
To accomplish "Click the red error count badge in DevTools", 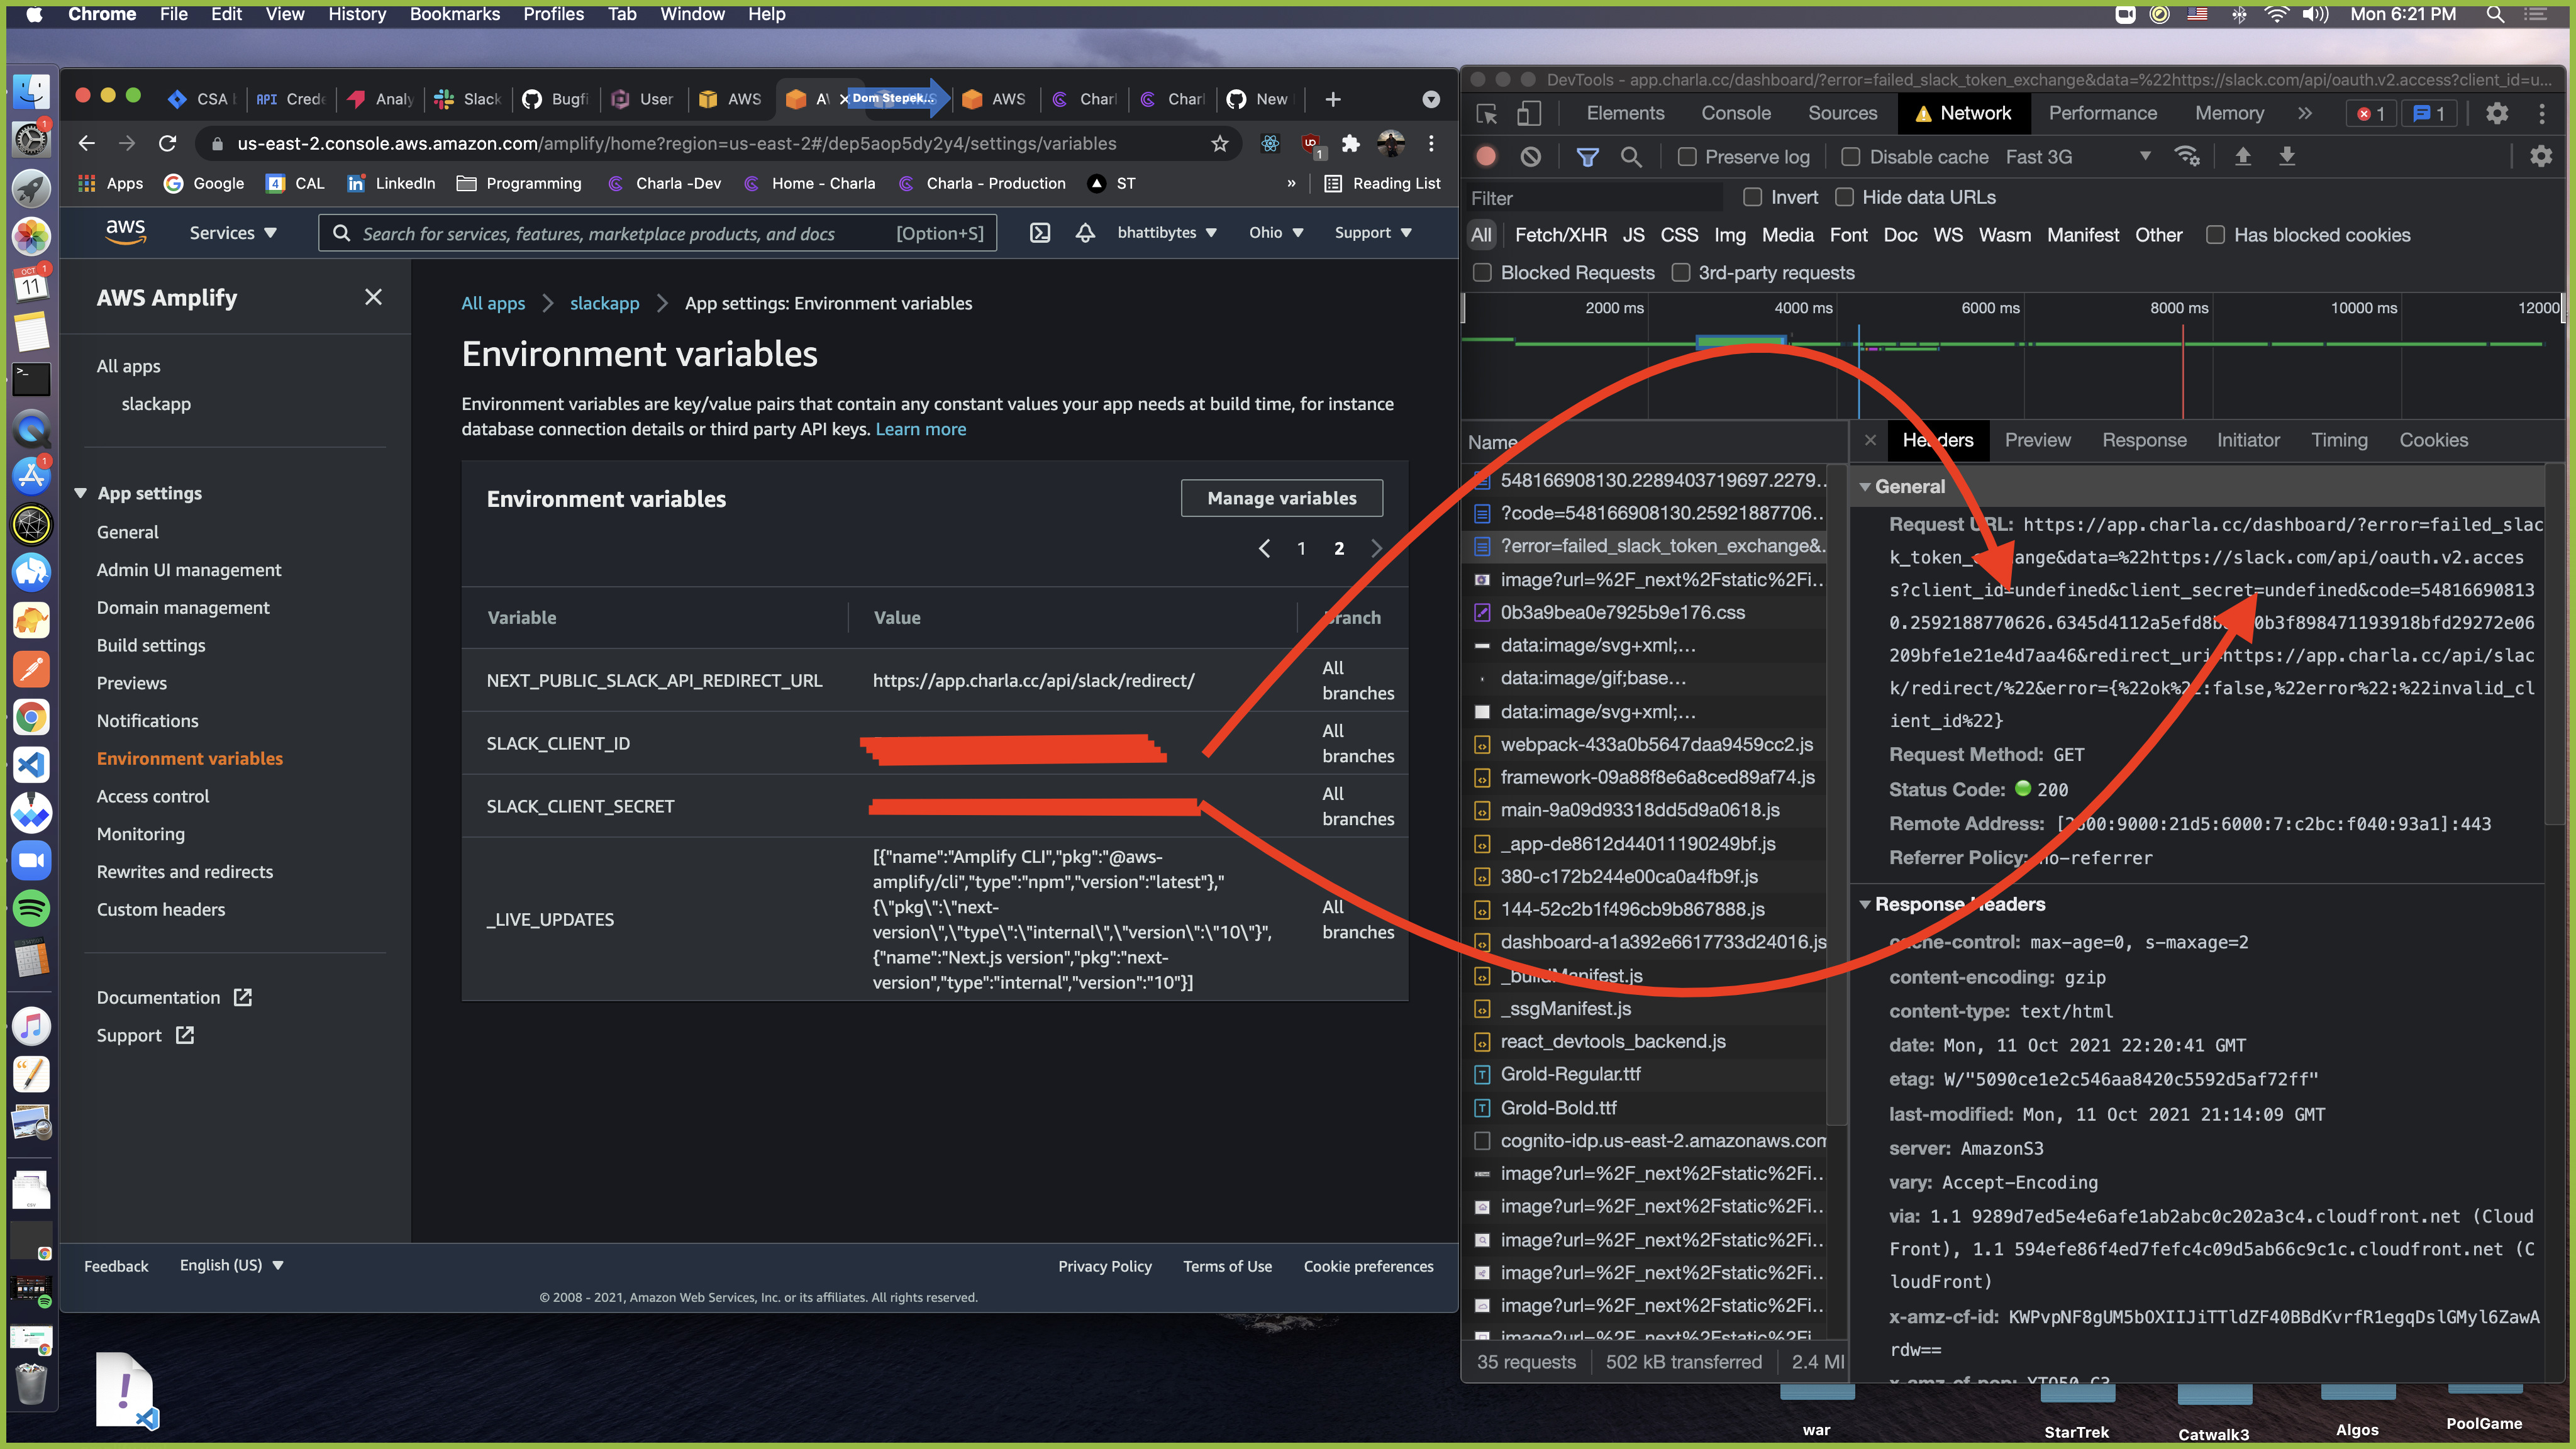I will coord(2372,114).
